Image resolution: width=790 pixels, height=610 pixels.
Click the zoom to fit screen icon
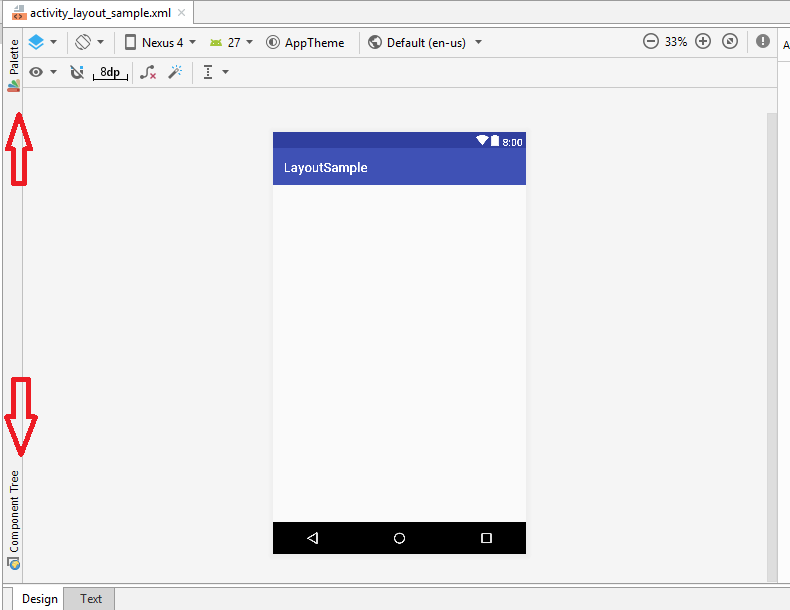click(x=730, y=42)
